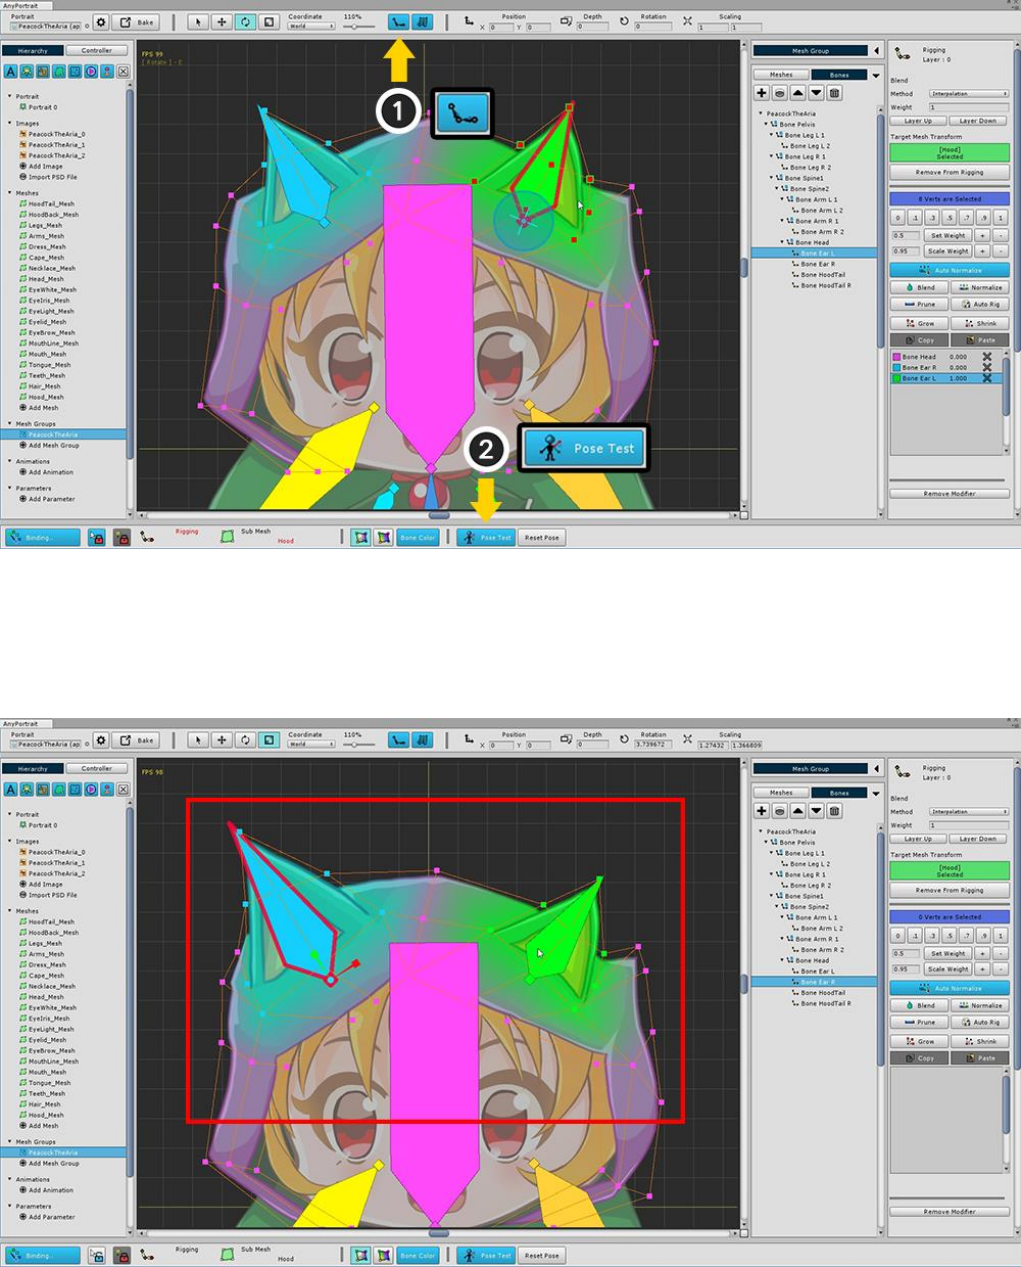Switch to Meshes tab in lower right panel
Viewport: 1021px width, 1267px height.
coord(781,793)
